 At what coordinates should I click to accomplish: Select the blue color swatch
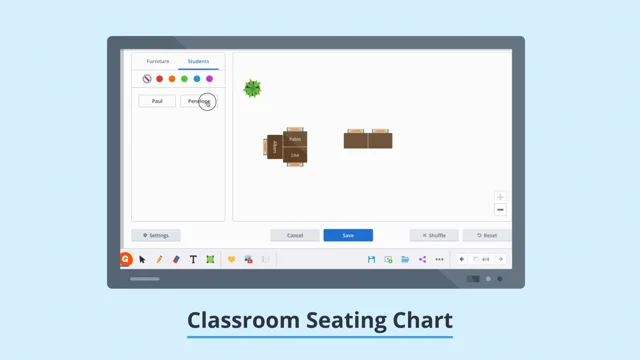[197, 79]
